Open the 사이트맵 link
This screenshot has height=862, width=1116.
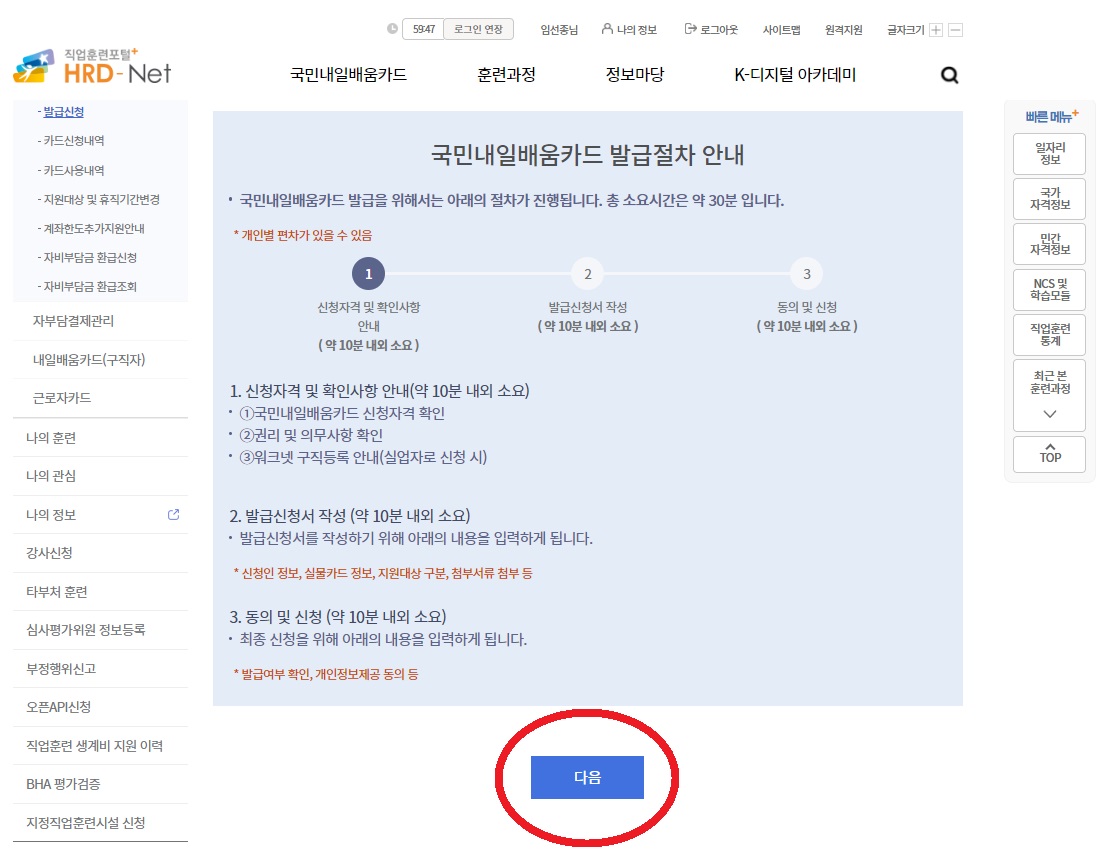(781, 30)
